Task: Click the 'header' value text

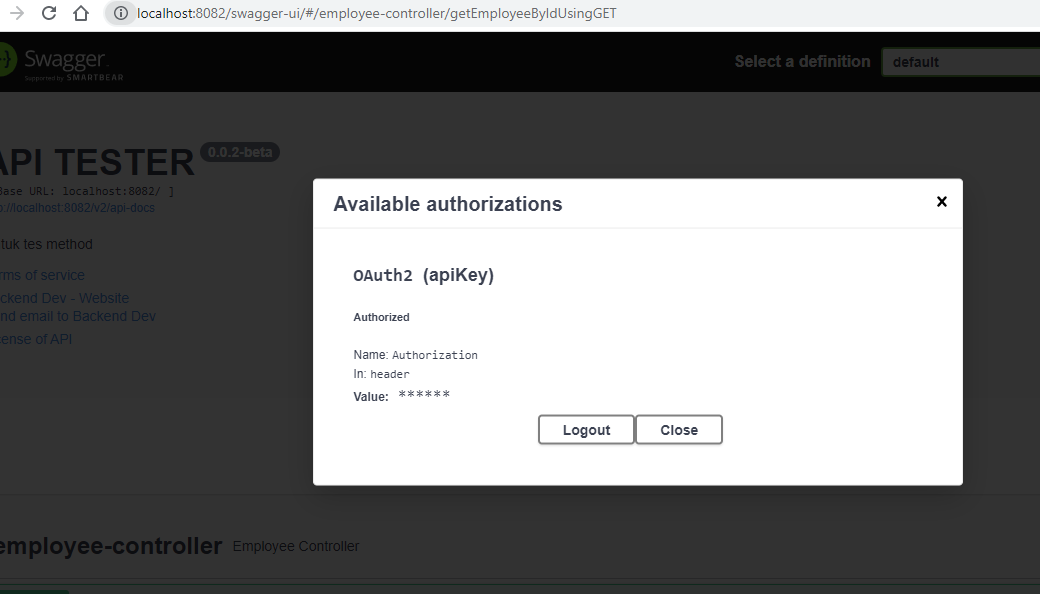Action: click(x=389, y=375)
